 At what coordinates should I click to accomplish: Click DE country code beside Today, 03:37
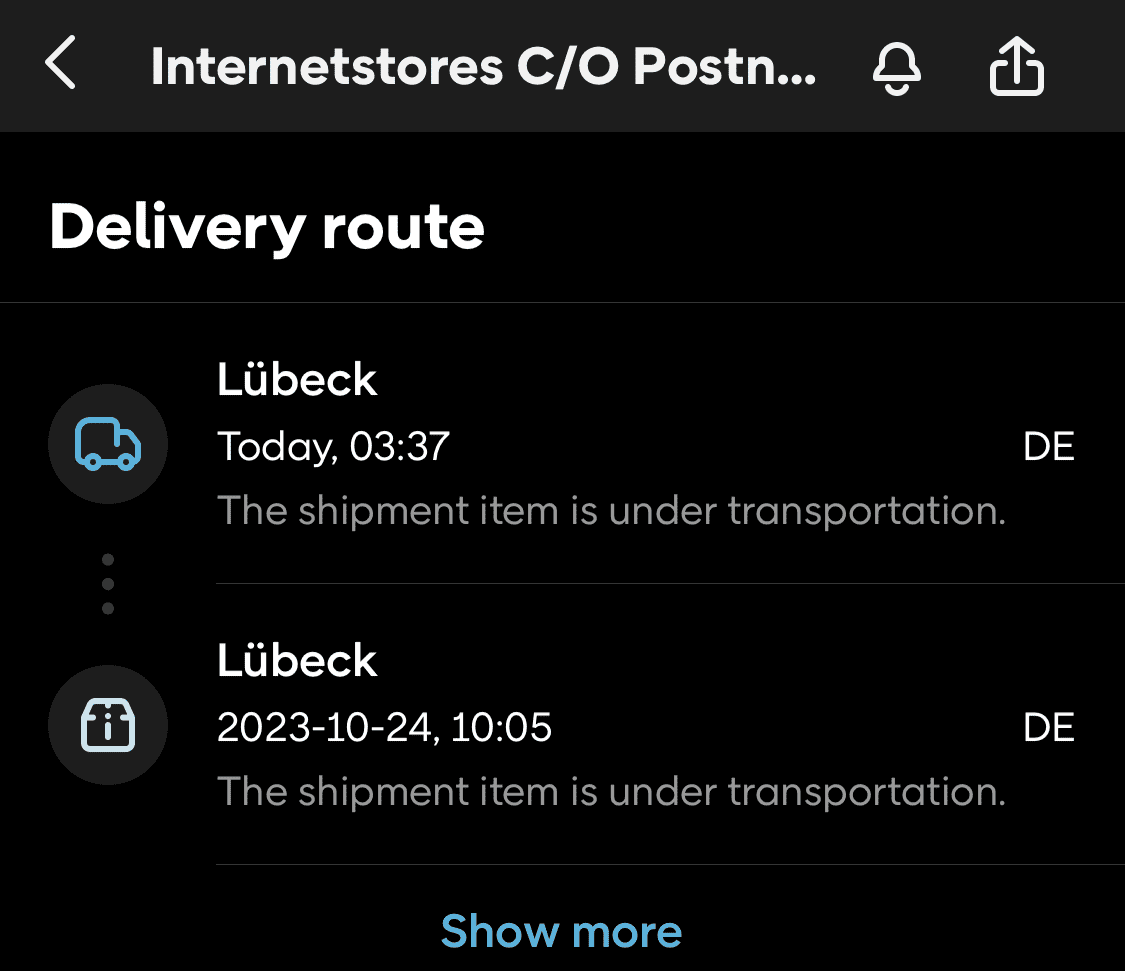[x=1048, y=446]
